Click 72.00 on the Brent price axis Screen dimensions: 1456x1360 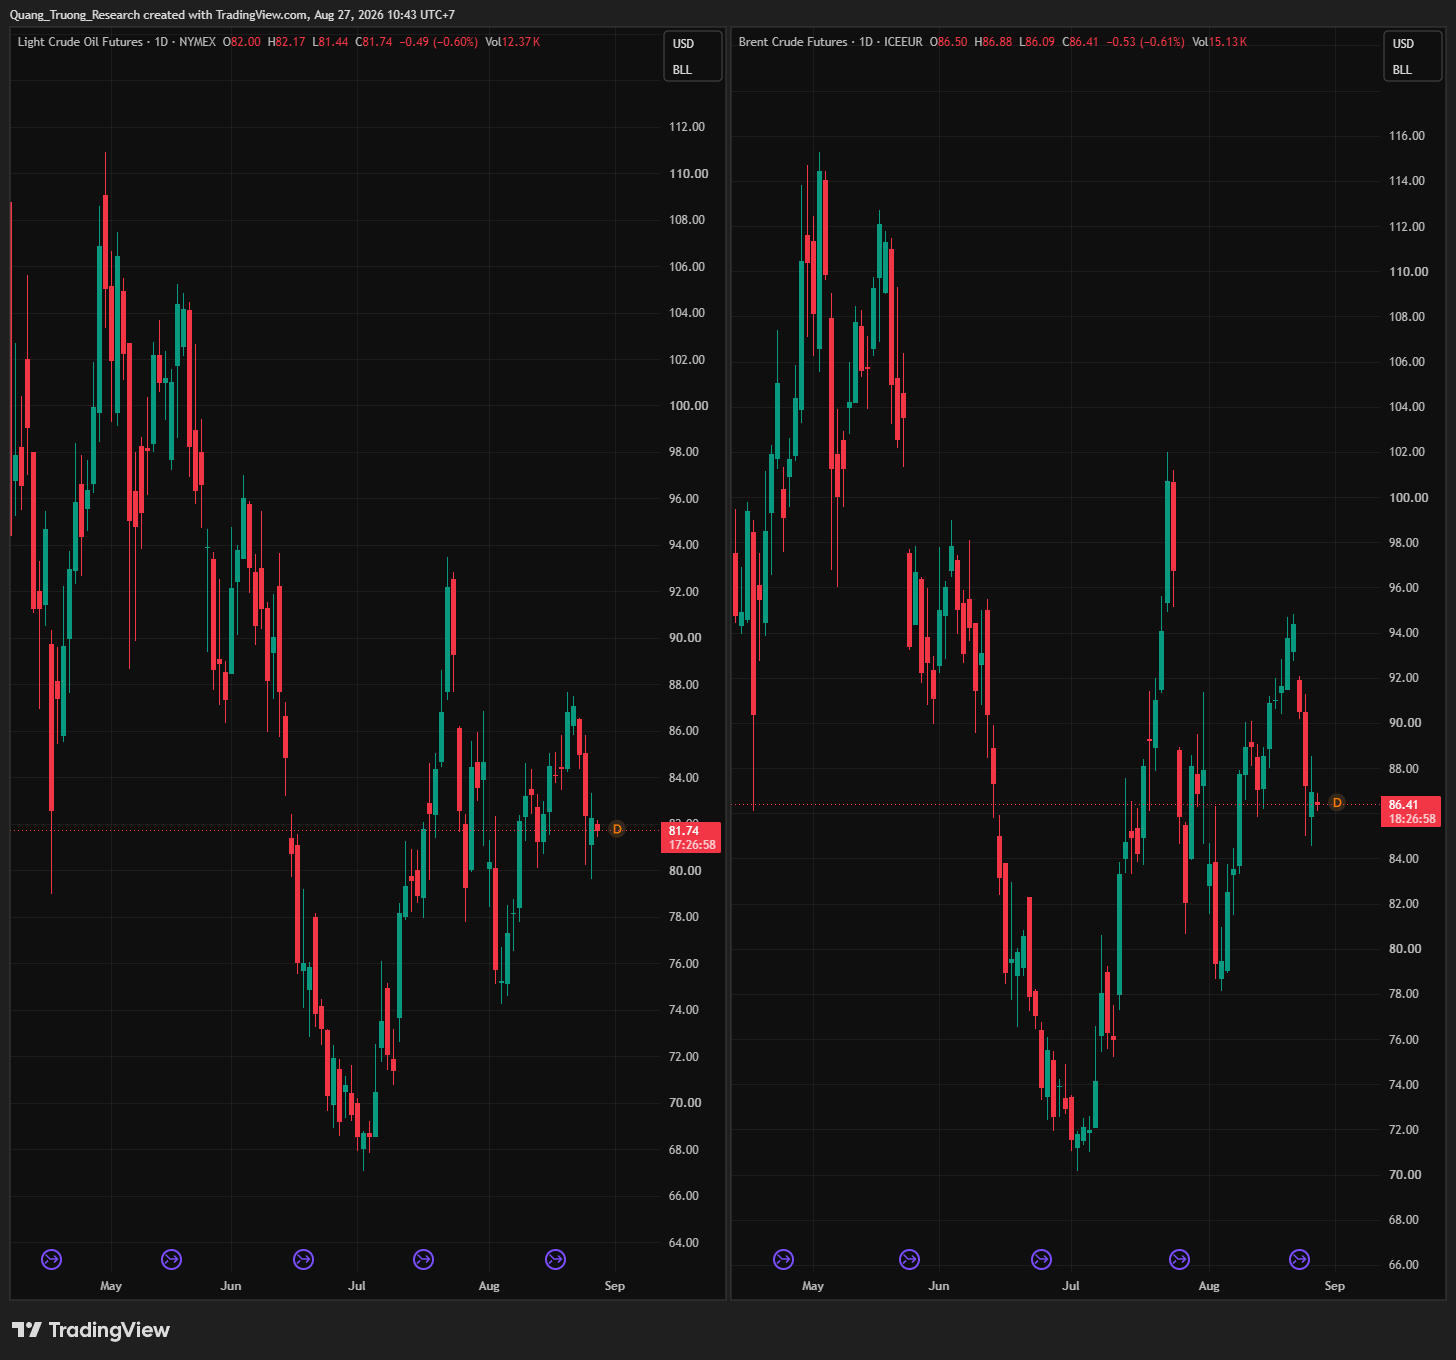[1405, 1130]
